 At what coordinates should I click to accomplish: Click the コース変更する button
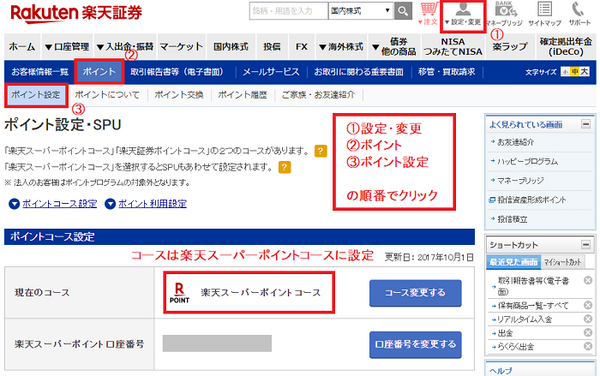[x=415, y=293]
